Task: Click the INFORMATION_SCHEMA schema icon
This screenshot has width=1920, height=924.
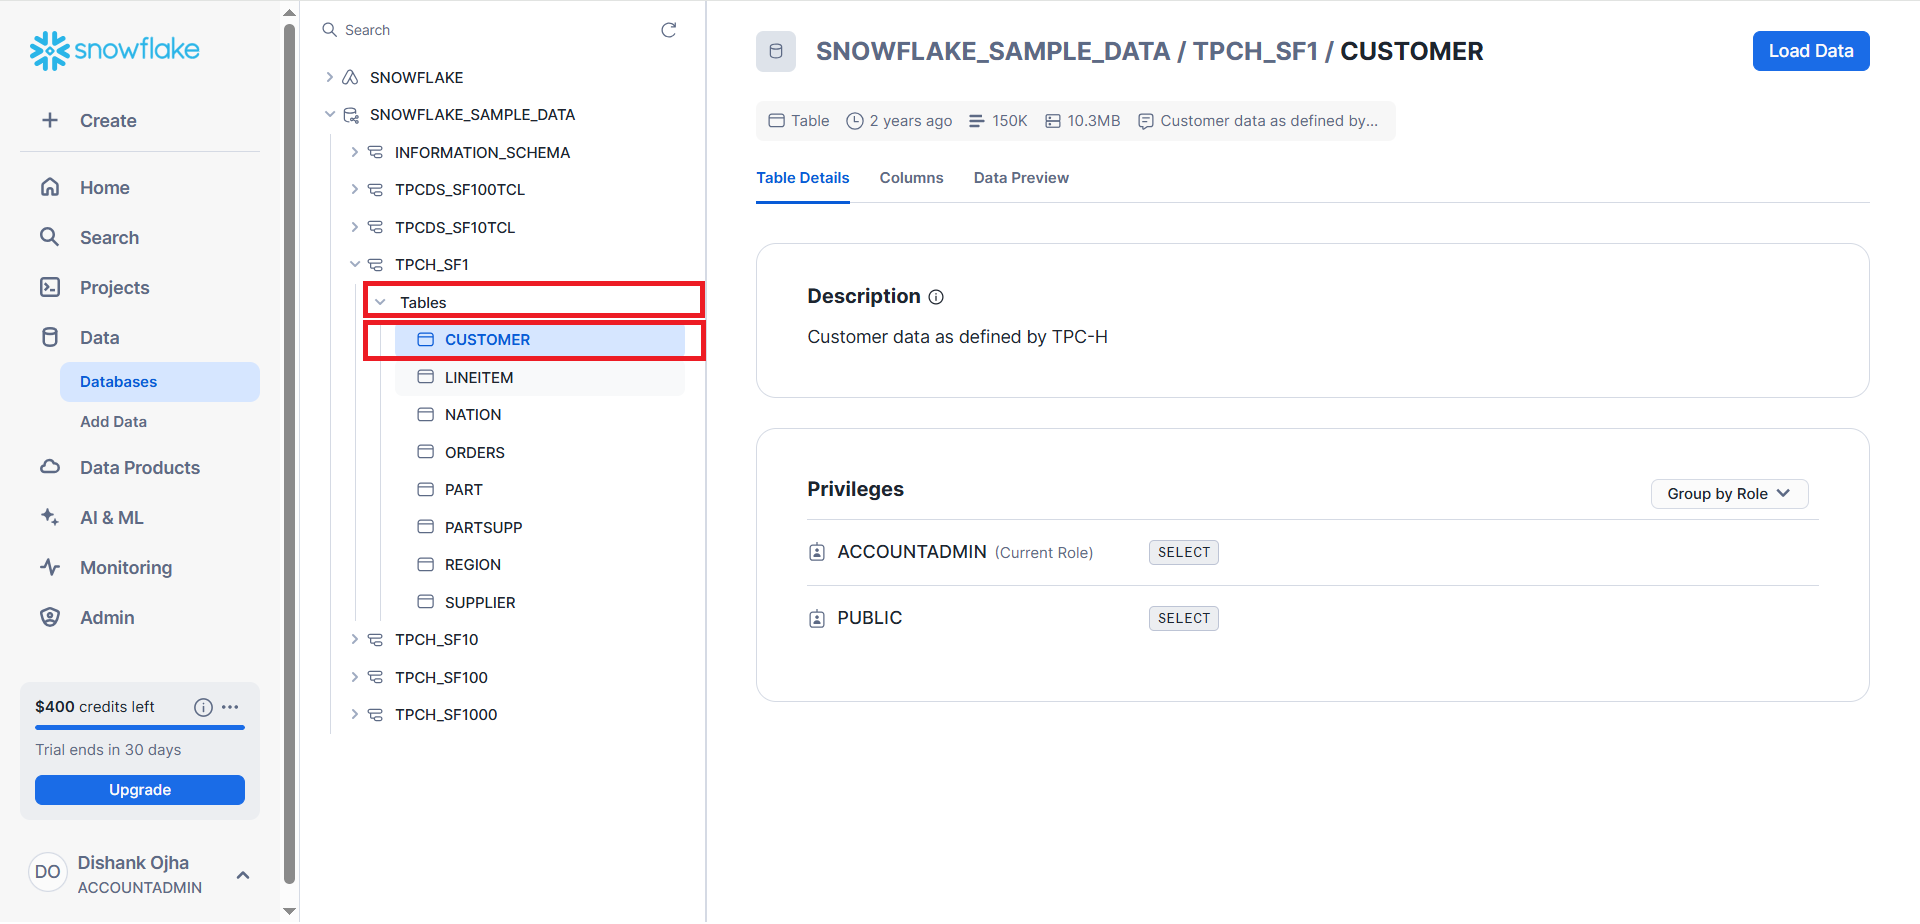Action: [x=375, y=152]
